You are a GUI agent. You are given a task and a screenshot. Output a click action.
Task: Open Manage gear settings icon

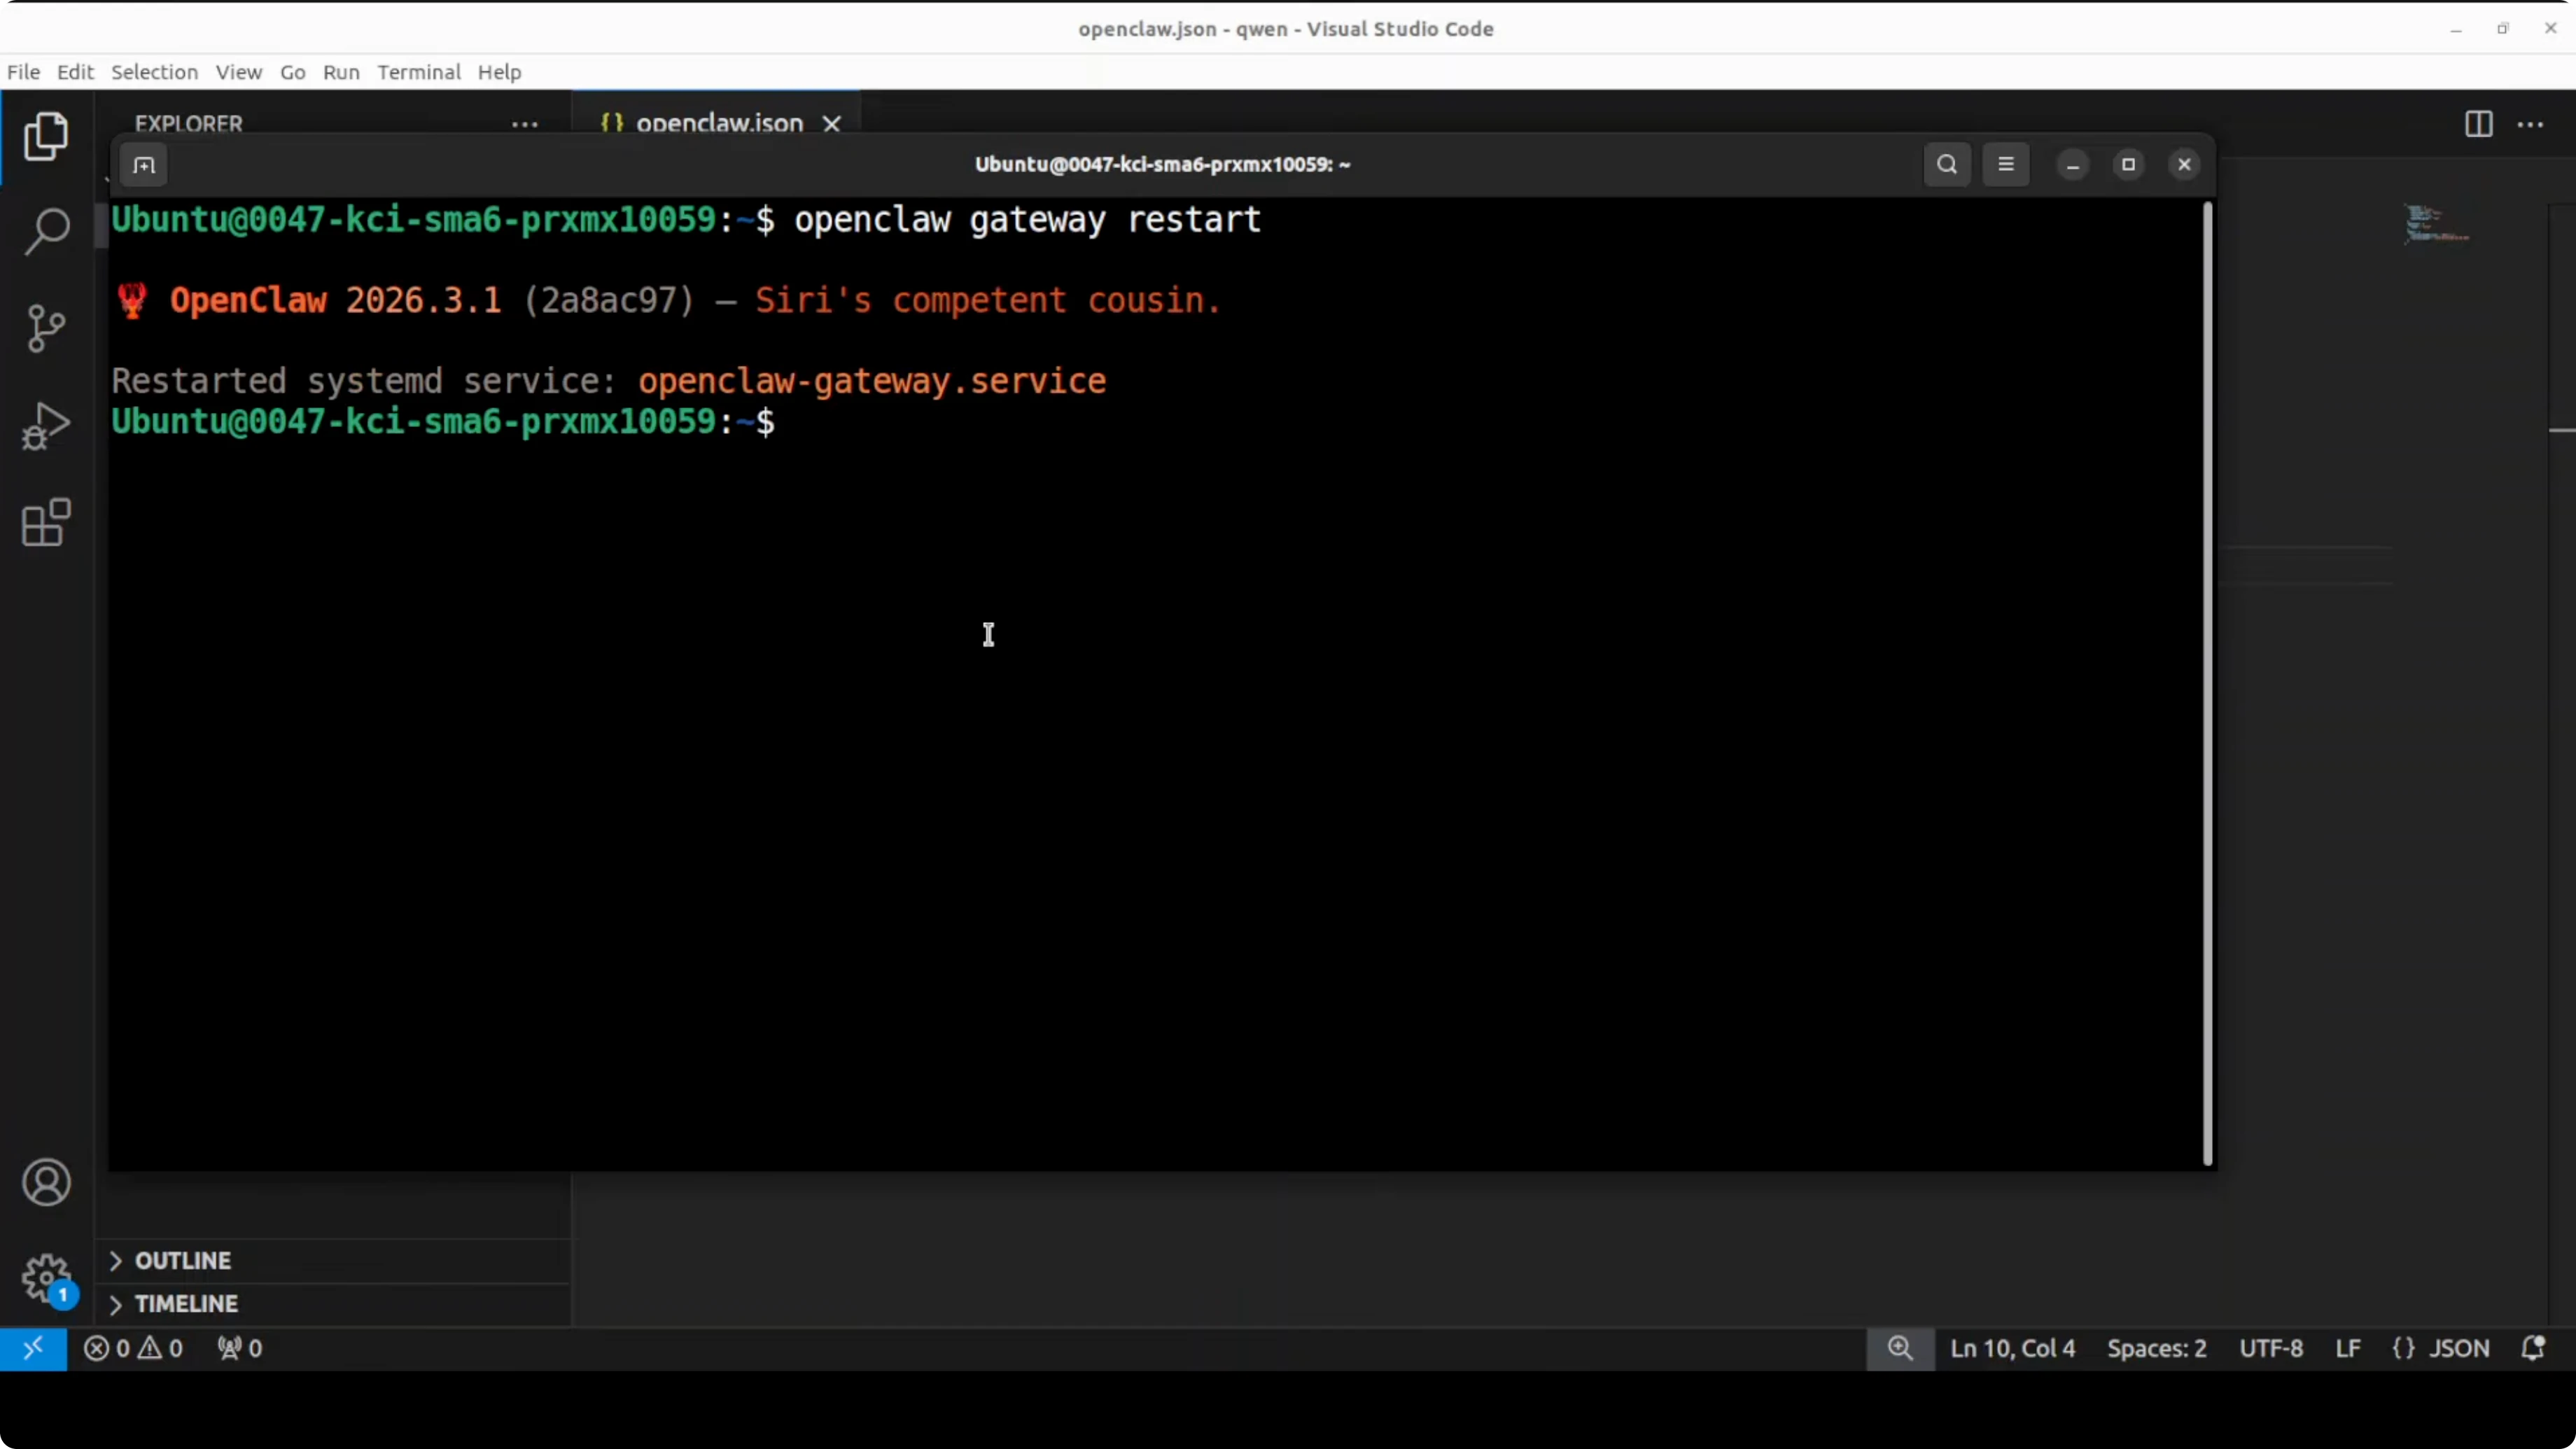click(x=46, y=1278)
